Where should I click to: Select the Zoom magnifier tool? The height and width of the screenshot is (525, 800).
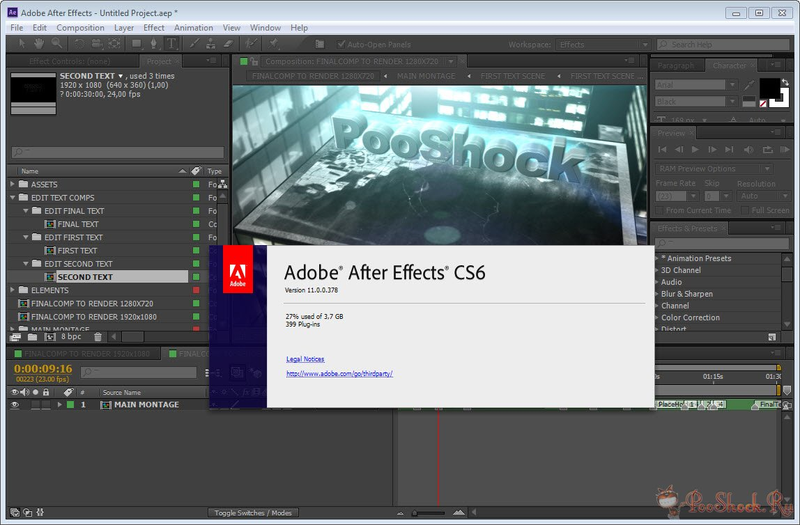click(57, 44)
